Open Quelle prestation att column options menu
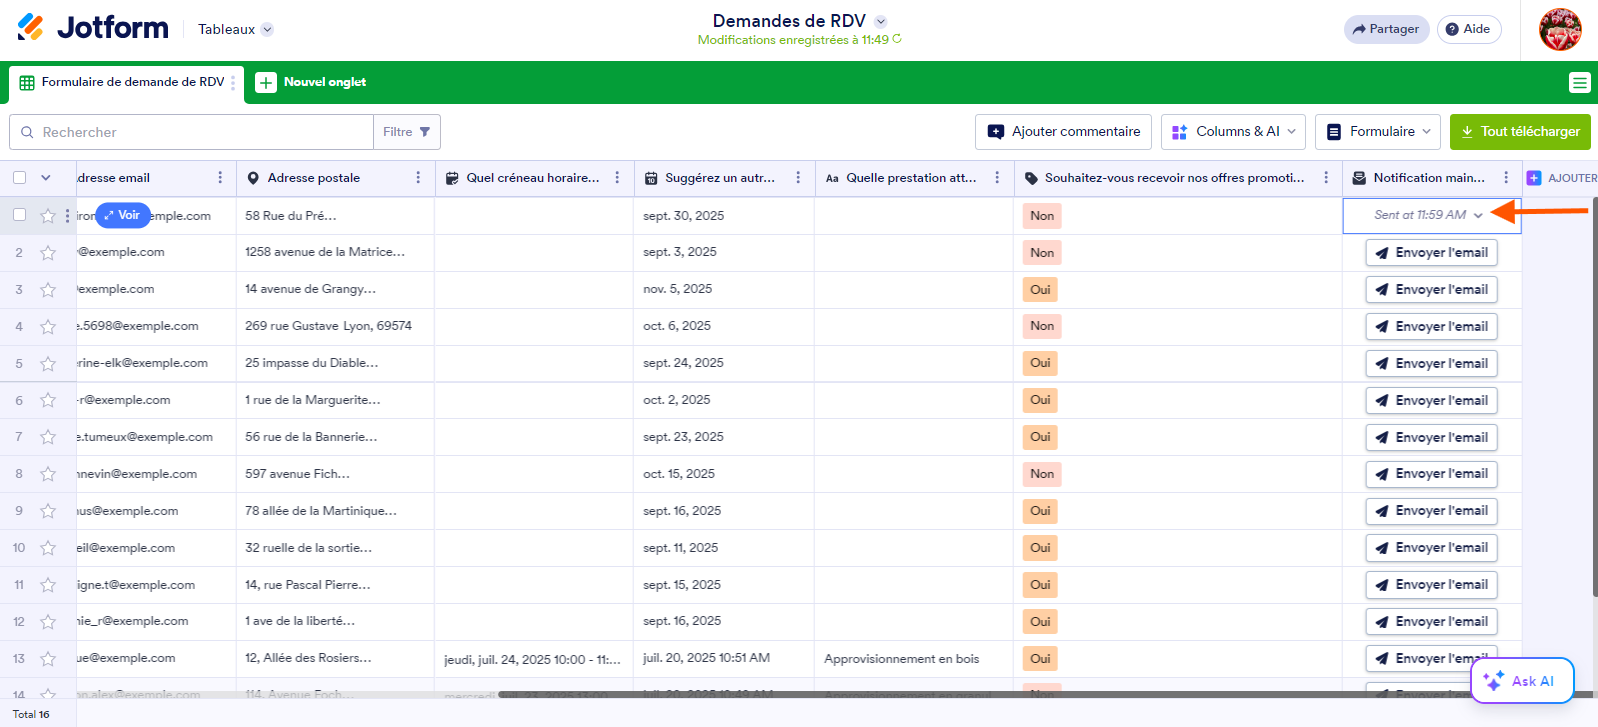The width and height of the screenshot is (1598, 727). [997, 178]
